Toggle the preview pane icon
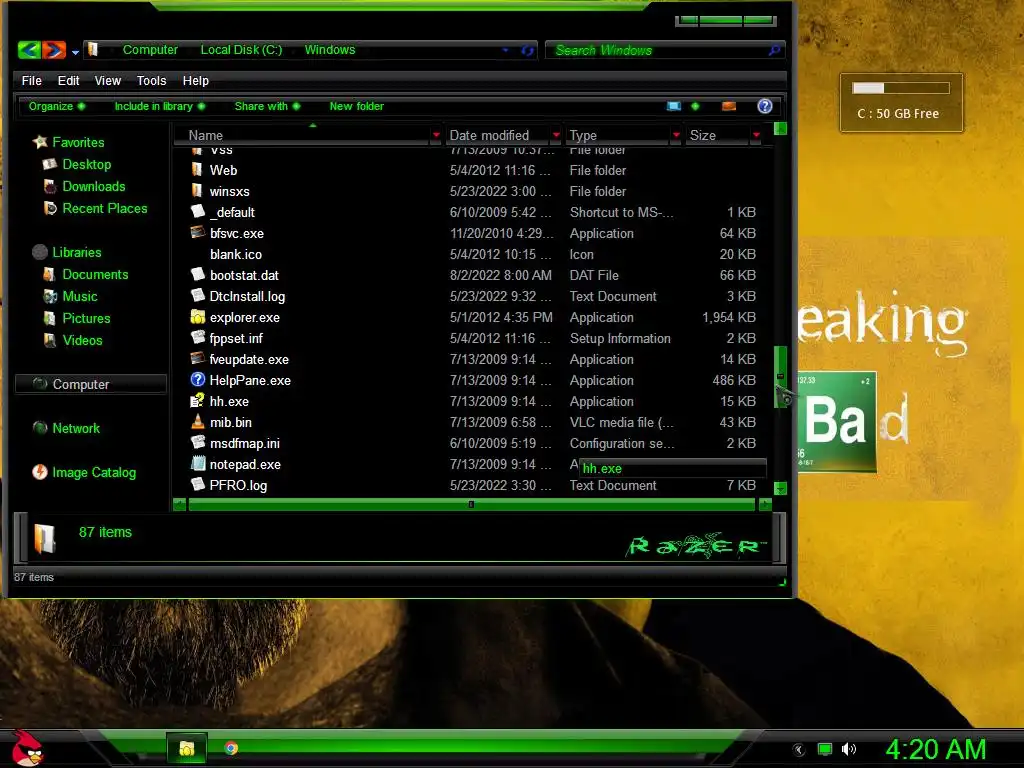Screen dimensions: 1024x768 pos(729,106)
